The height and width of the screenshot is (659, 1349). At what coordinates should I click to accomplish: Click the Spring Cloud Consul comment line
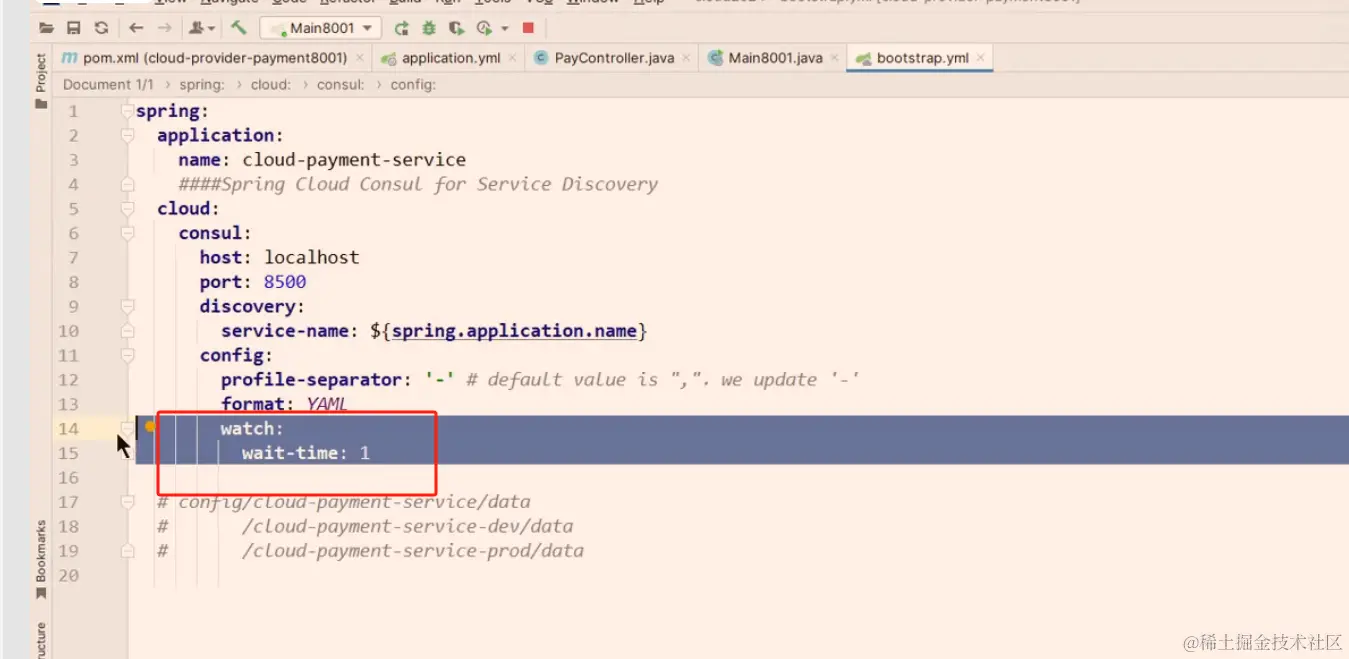click(418, 184)
